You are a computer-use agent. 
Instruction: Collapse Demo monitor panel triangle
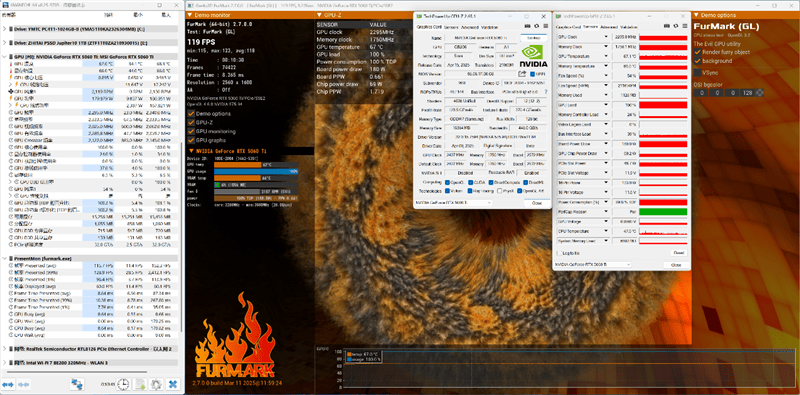click(x=190, y=15)
